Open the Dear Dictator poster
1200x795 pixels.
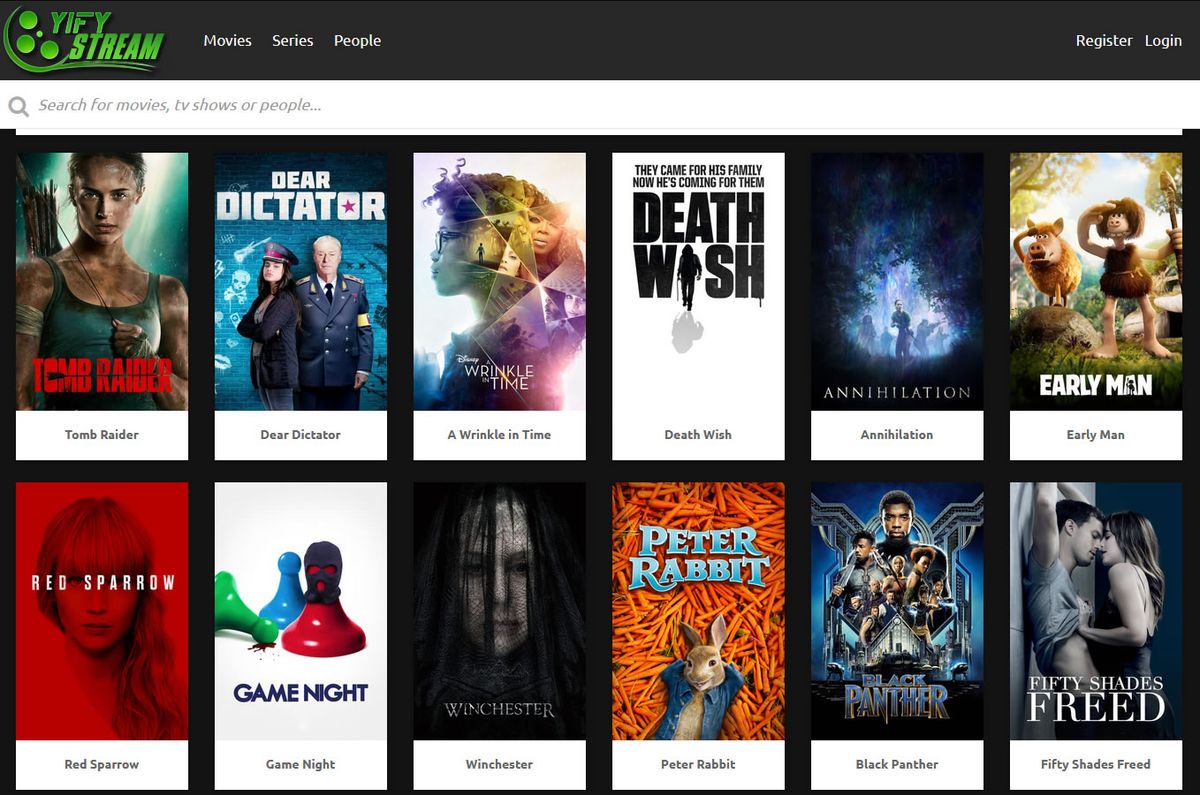(301, 281)
